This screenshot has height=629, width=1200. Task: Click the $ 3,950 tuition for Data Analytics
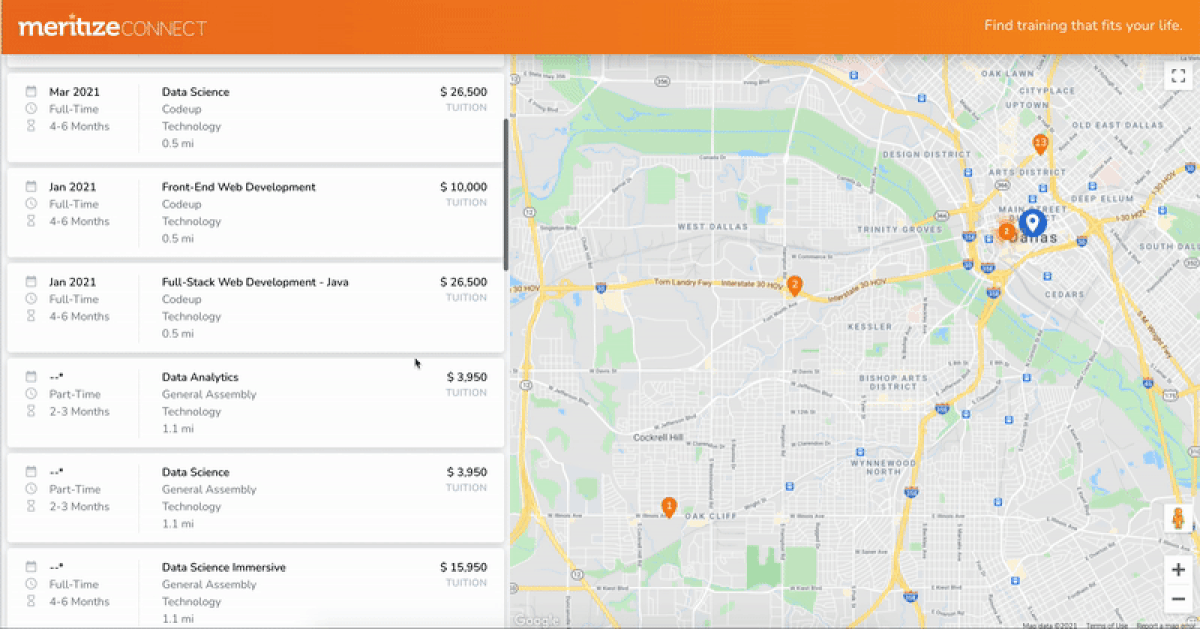pos(466,377)
